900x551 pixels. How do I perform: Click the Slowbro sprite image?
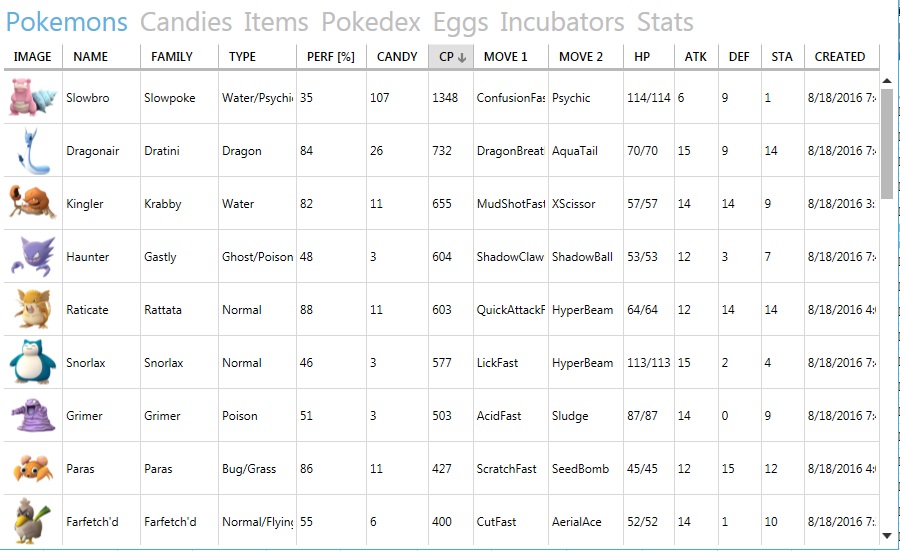pos(33,98)
